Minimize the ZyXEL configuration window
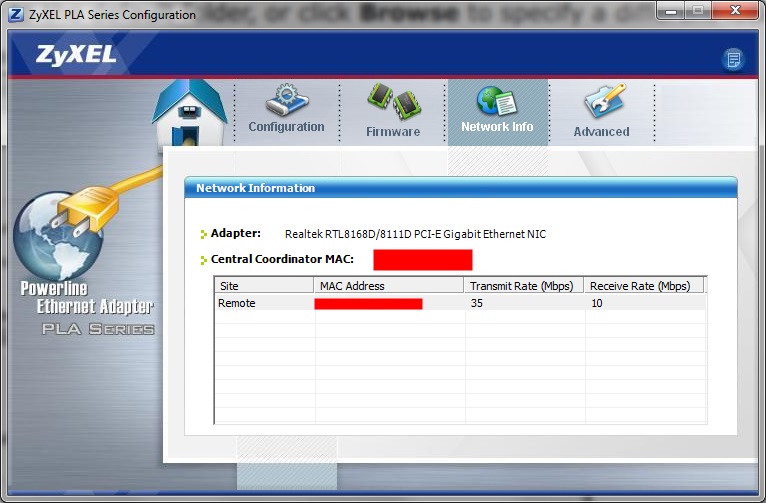 click(671, 11)
